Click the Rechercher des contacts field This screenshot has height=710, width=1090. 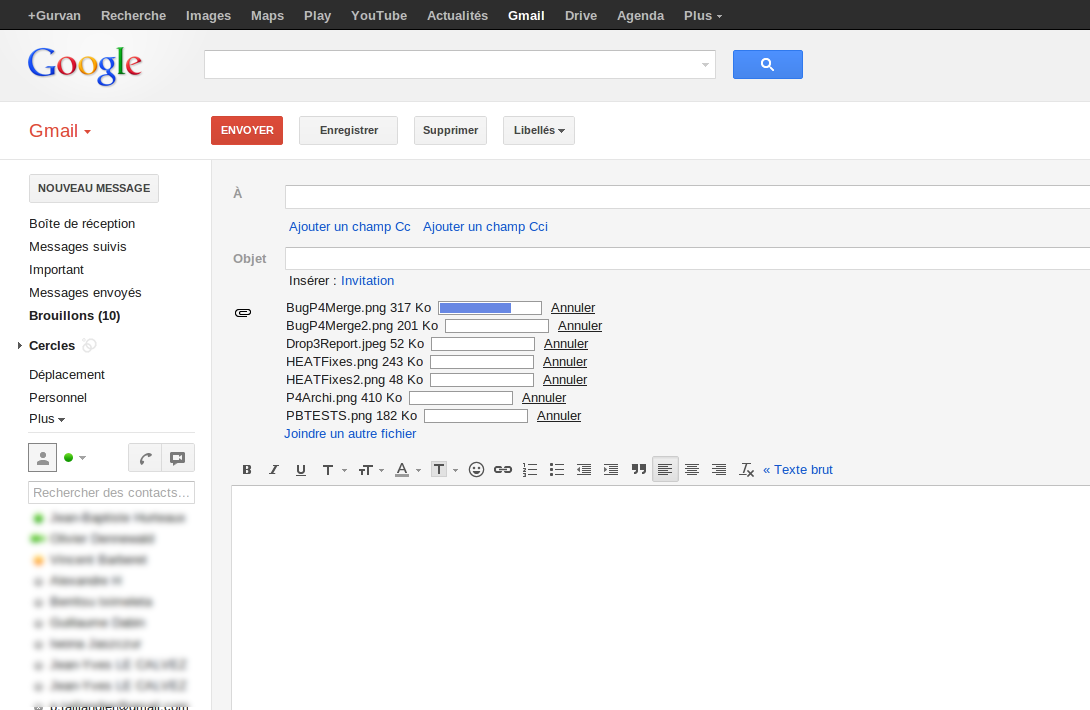point(111,492)
